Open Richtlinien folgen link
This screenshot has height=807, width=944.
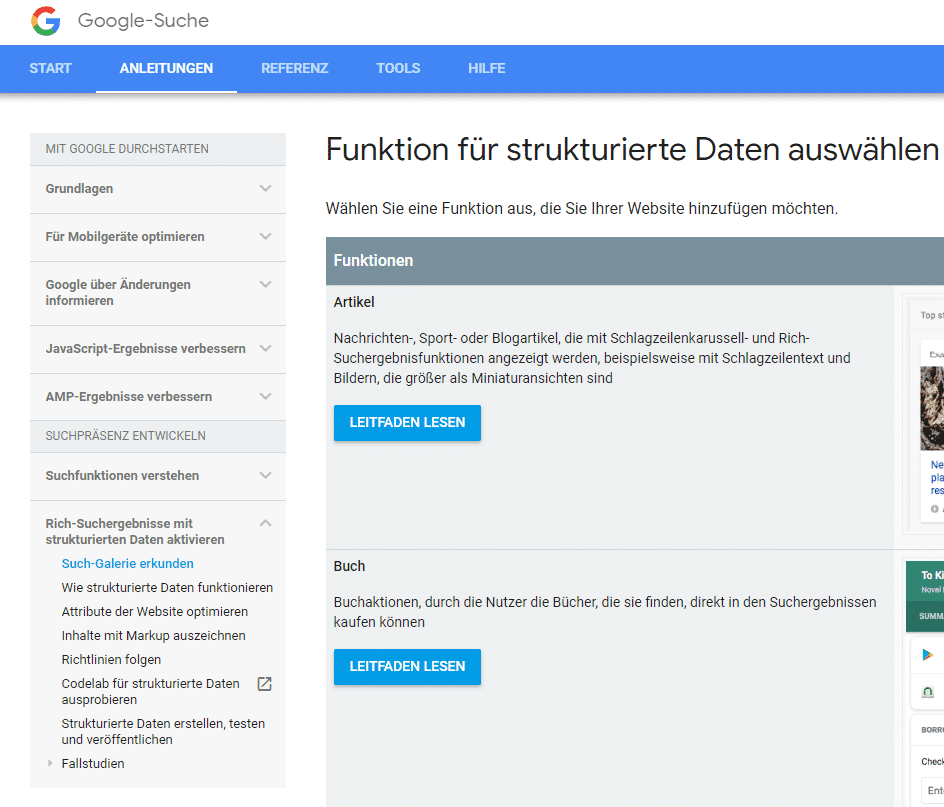pos(111,660)
